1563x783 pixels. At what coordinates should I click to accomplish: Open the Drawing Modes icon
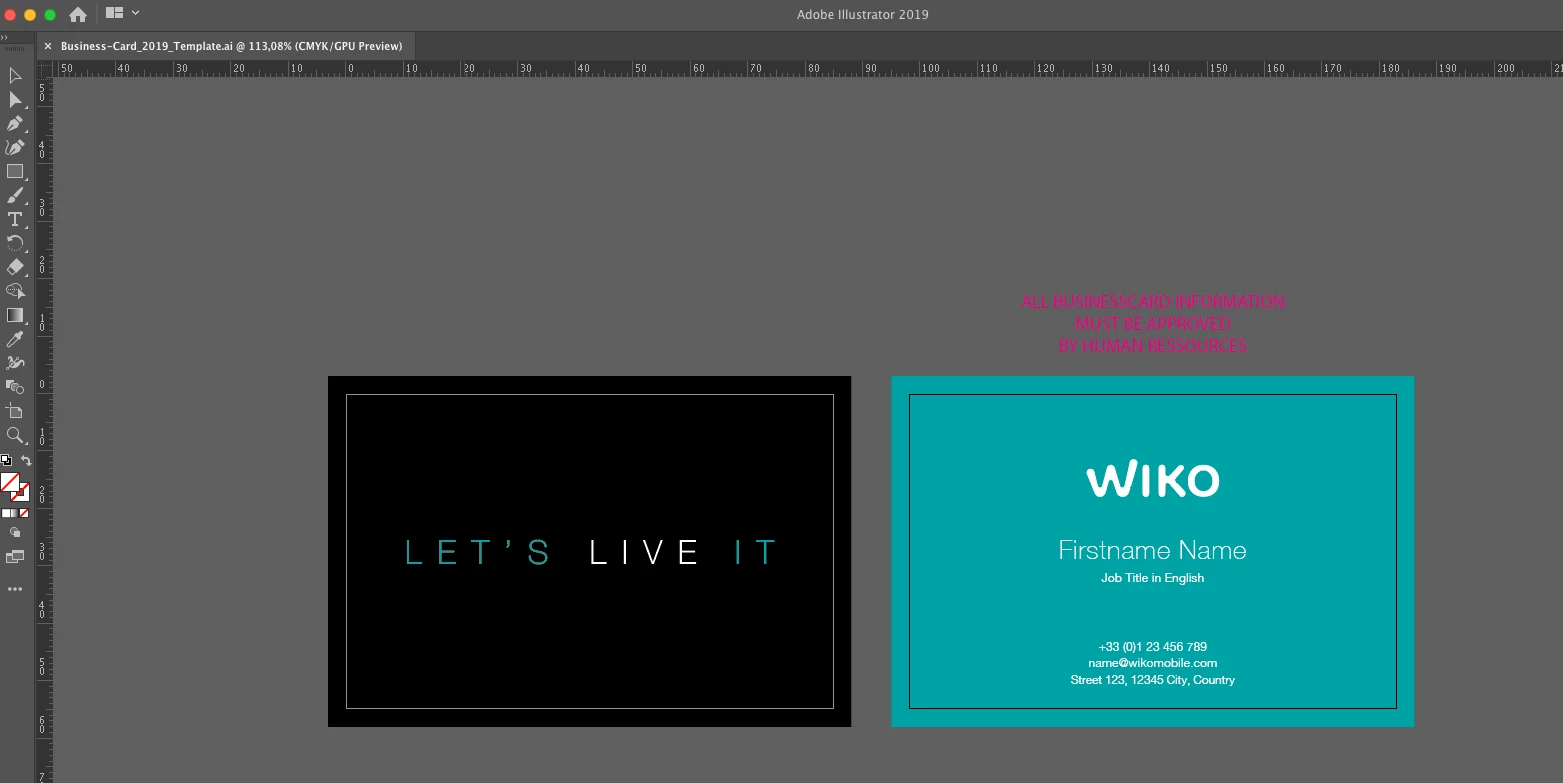pyautogui.click(x=15, y=533)
